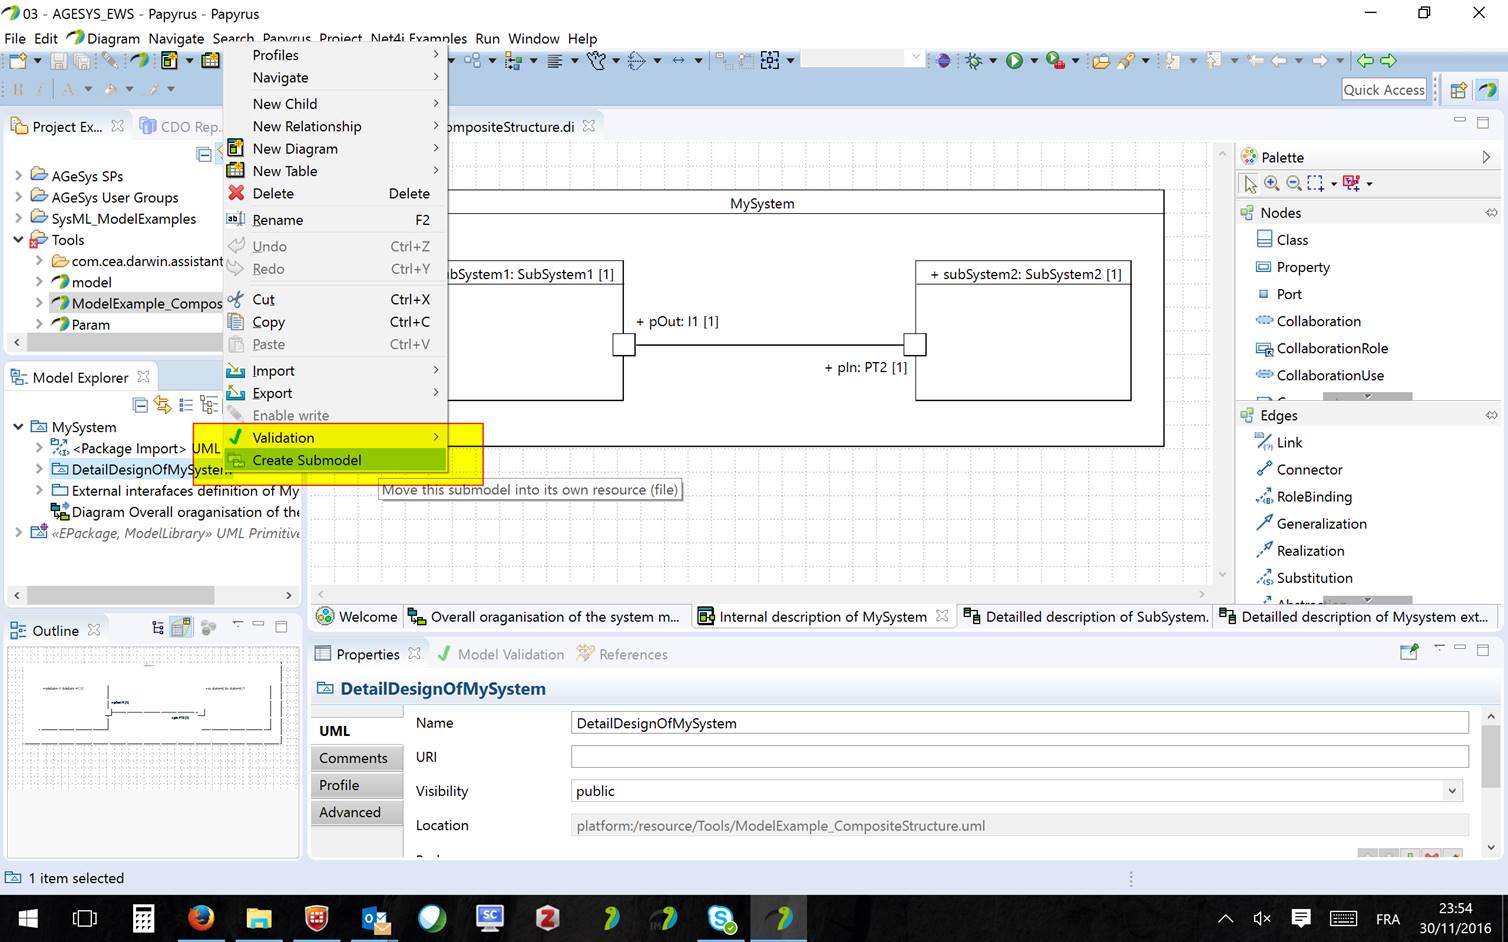The height and width of the screenshot is (942, 1508).
Task: Click the Quick Access field
Action: tap(1384, 90)
